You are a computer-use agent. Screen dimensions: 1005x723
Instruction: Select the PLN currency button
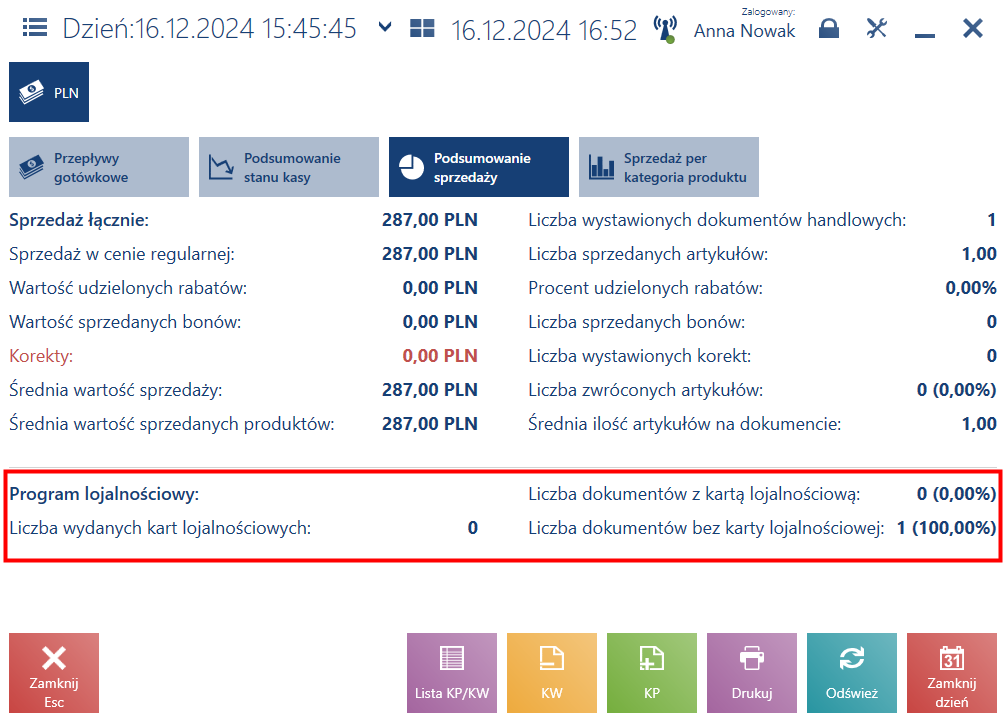pyautogui.click(x=49, y=92)
